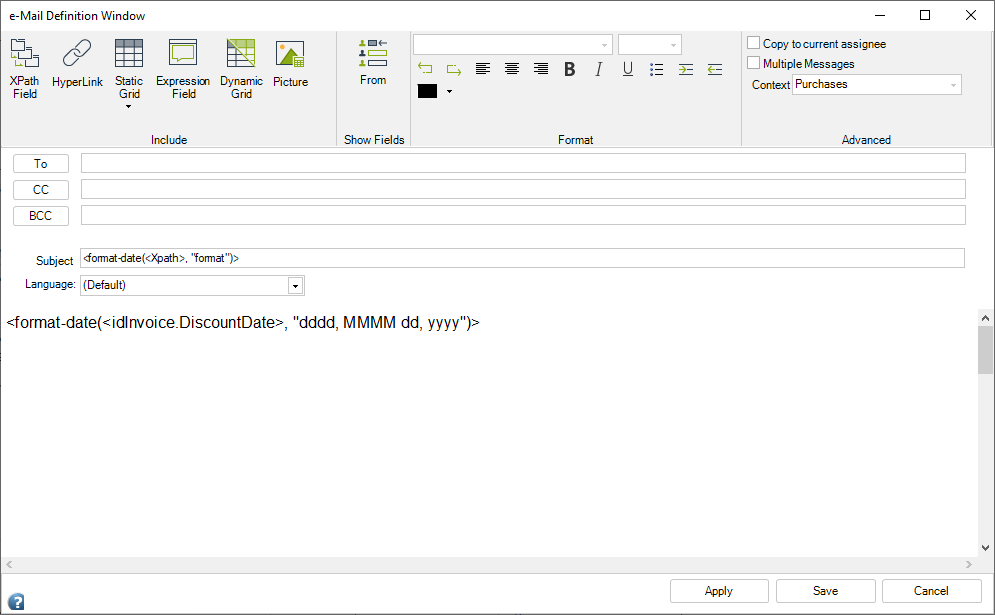Minimize the e-Mail Definition Window
The image size is (995, 615).
[880, 15]
